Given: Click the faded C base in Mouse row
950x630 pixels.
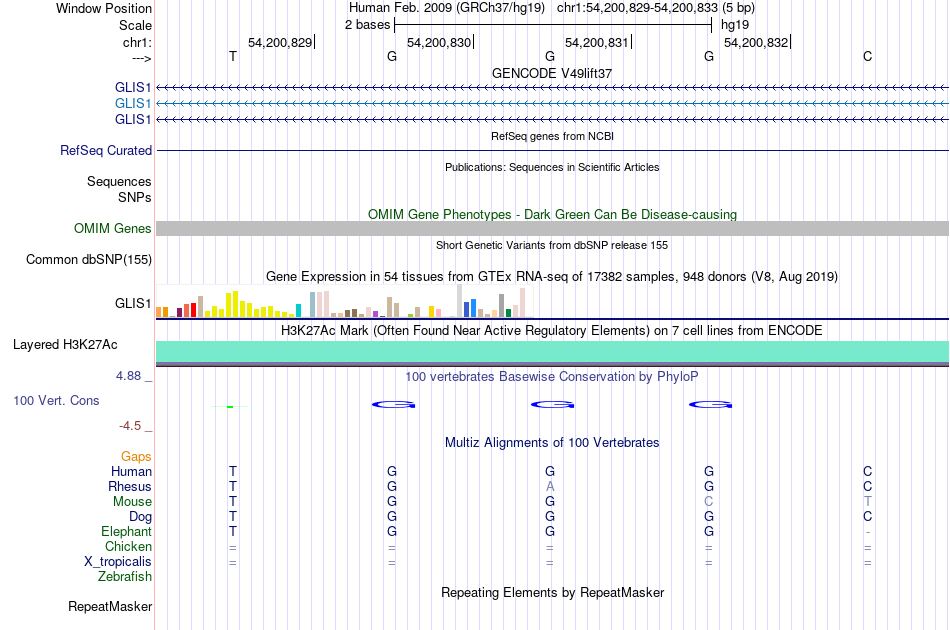Looking at the screenshot, I should coord(709,502).
